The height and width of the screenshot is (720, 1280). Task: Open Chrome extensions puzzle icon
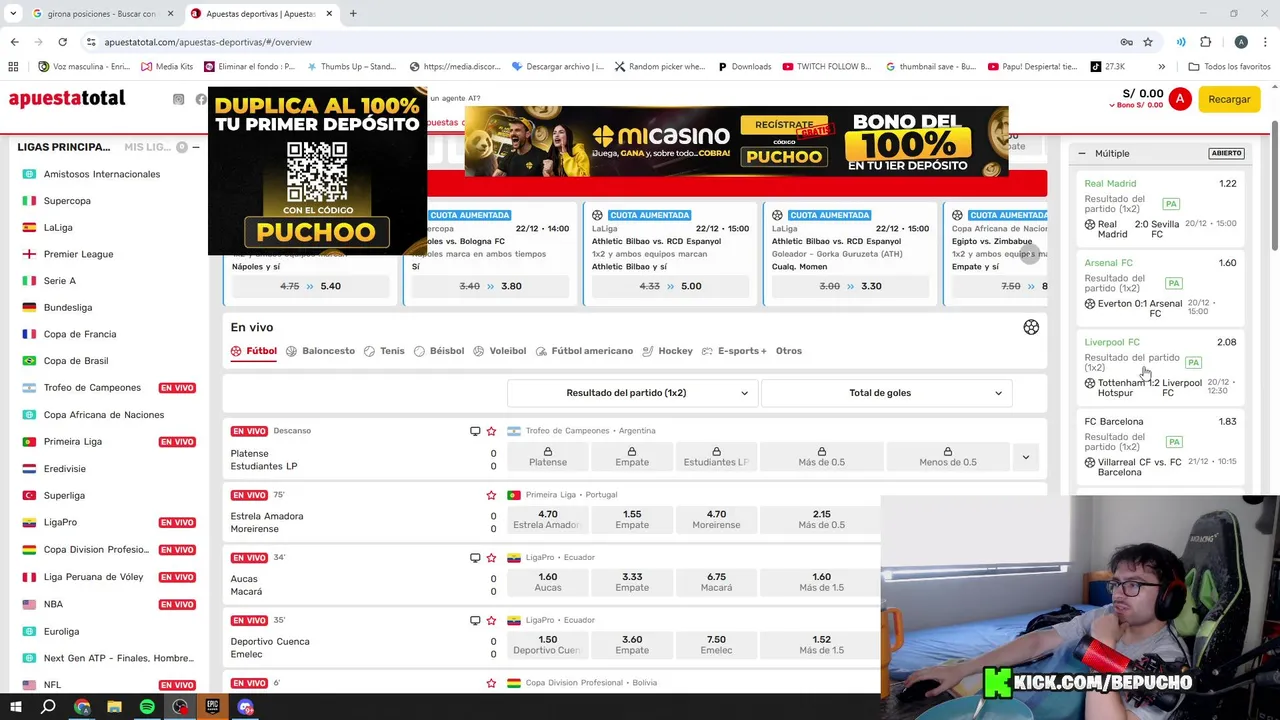point(1206,42)
